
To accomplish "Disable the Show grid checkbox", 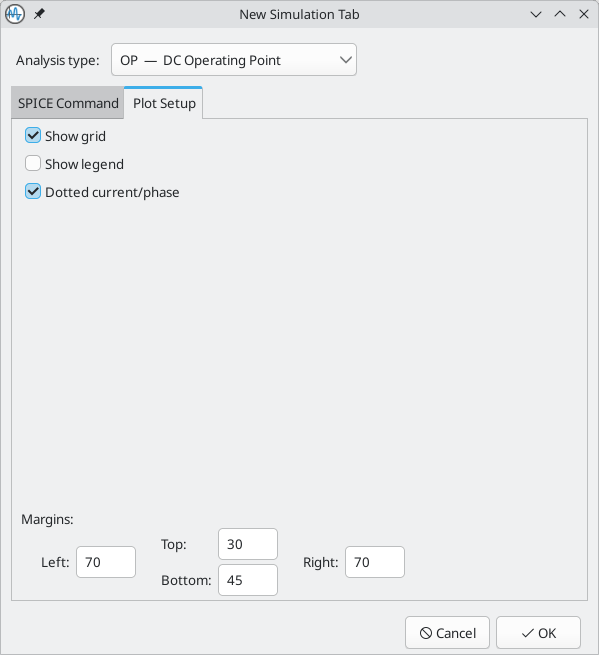I will 33,136.
